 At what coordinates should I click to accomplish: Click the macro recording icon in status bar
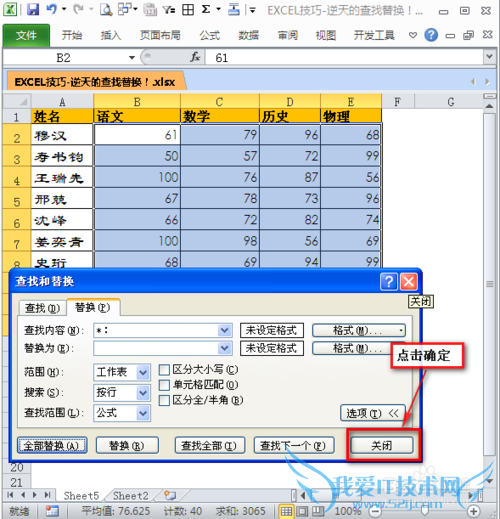[52, 511]
